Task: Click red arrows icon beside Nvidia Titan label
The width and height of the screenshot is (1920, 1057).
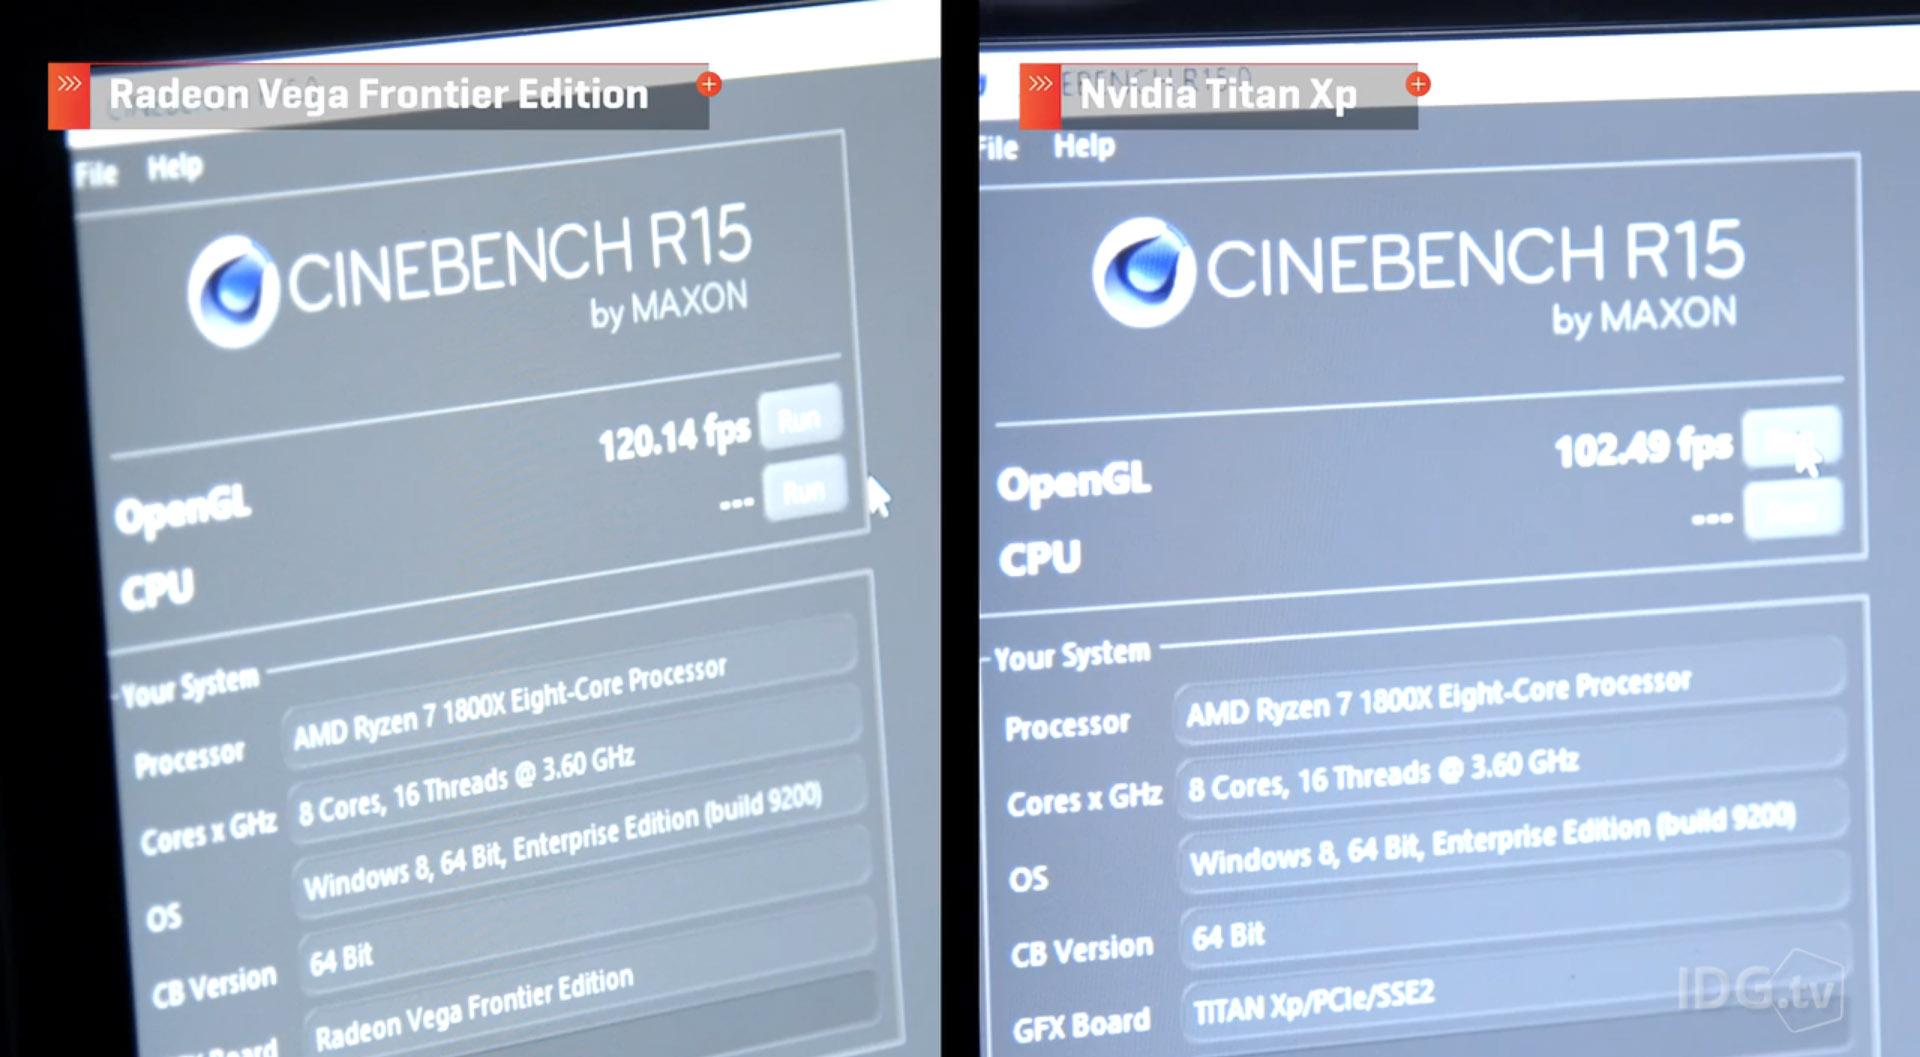Action: click(1040, 97)
